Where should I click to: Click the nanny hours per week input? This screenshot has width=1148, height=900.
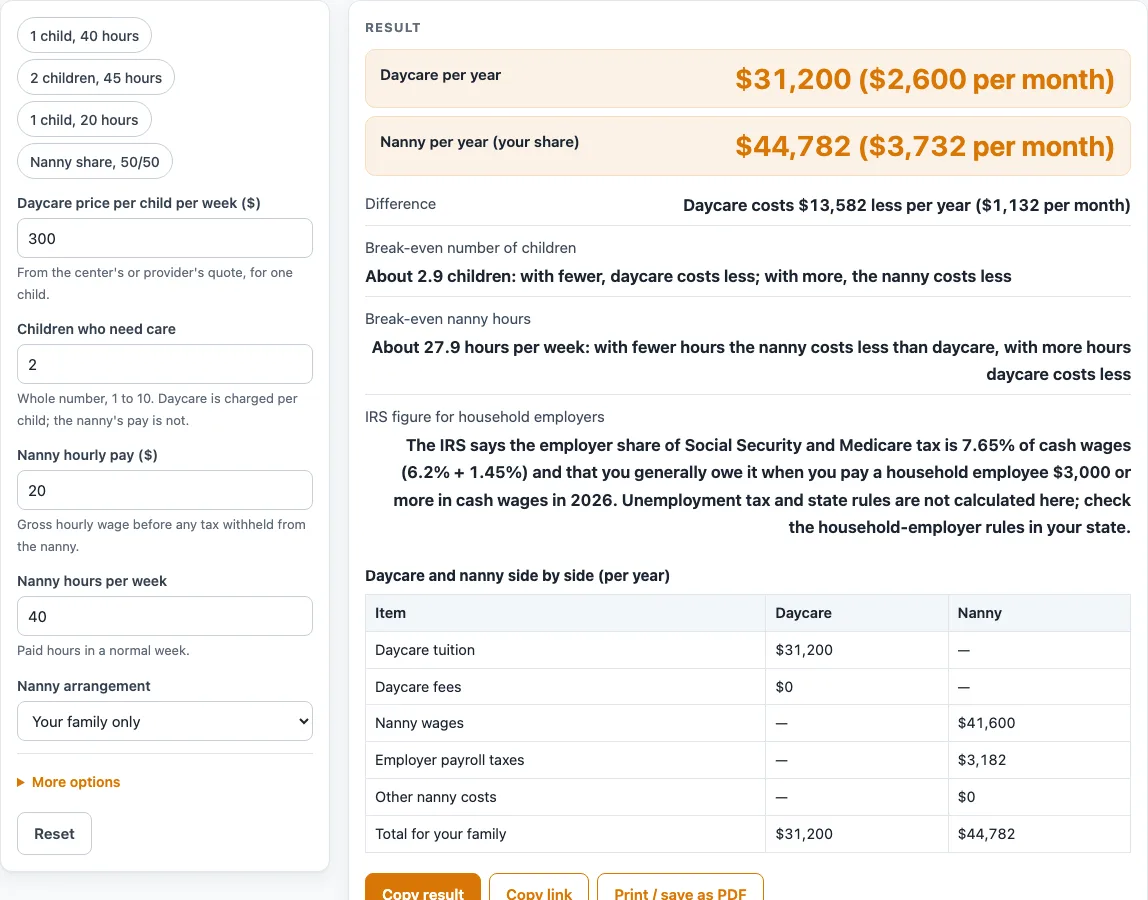click(x=165, y=616)
